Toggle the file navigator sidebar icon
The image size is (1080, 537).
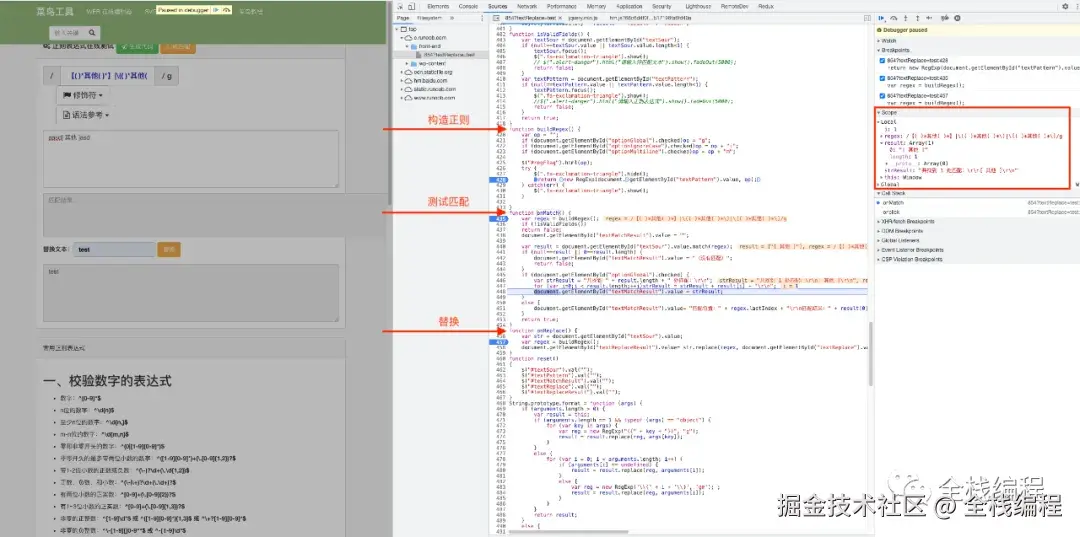tap(497, 18)
